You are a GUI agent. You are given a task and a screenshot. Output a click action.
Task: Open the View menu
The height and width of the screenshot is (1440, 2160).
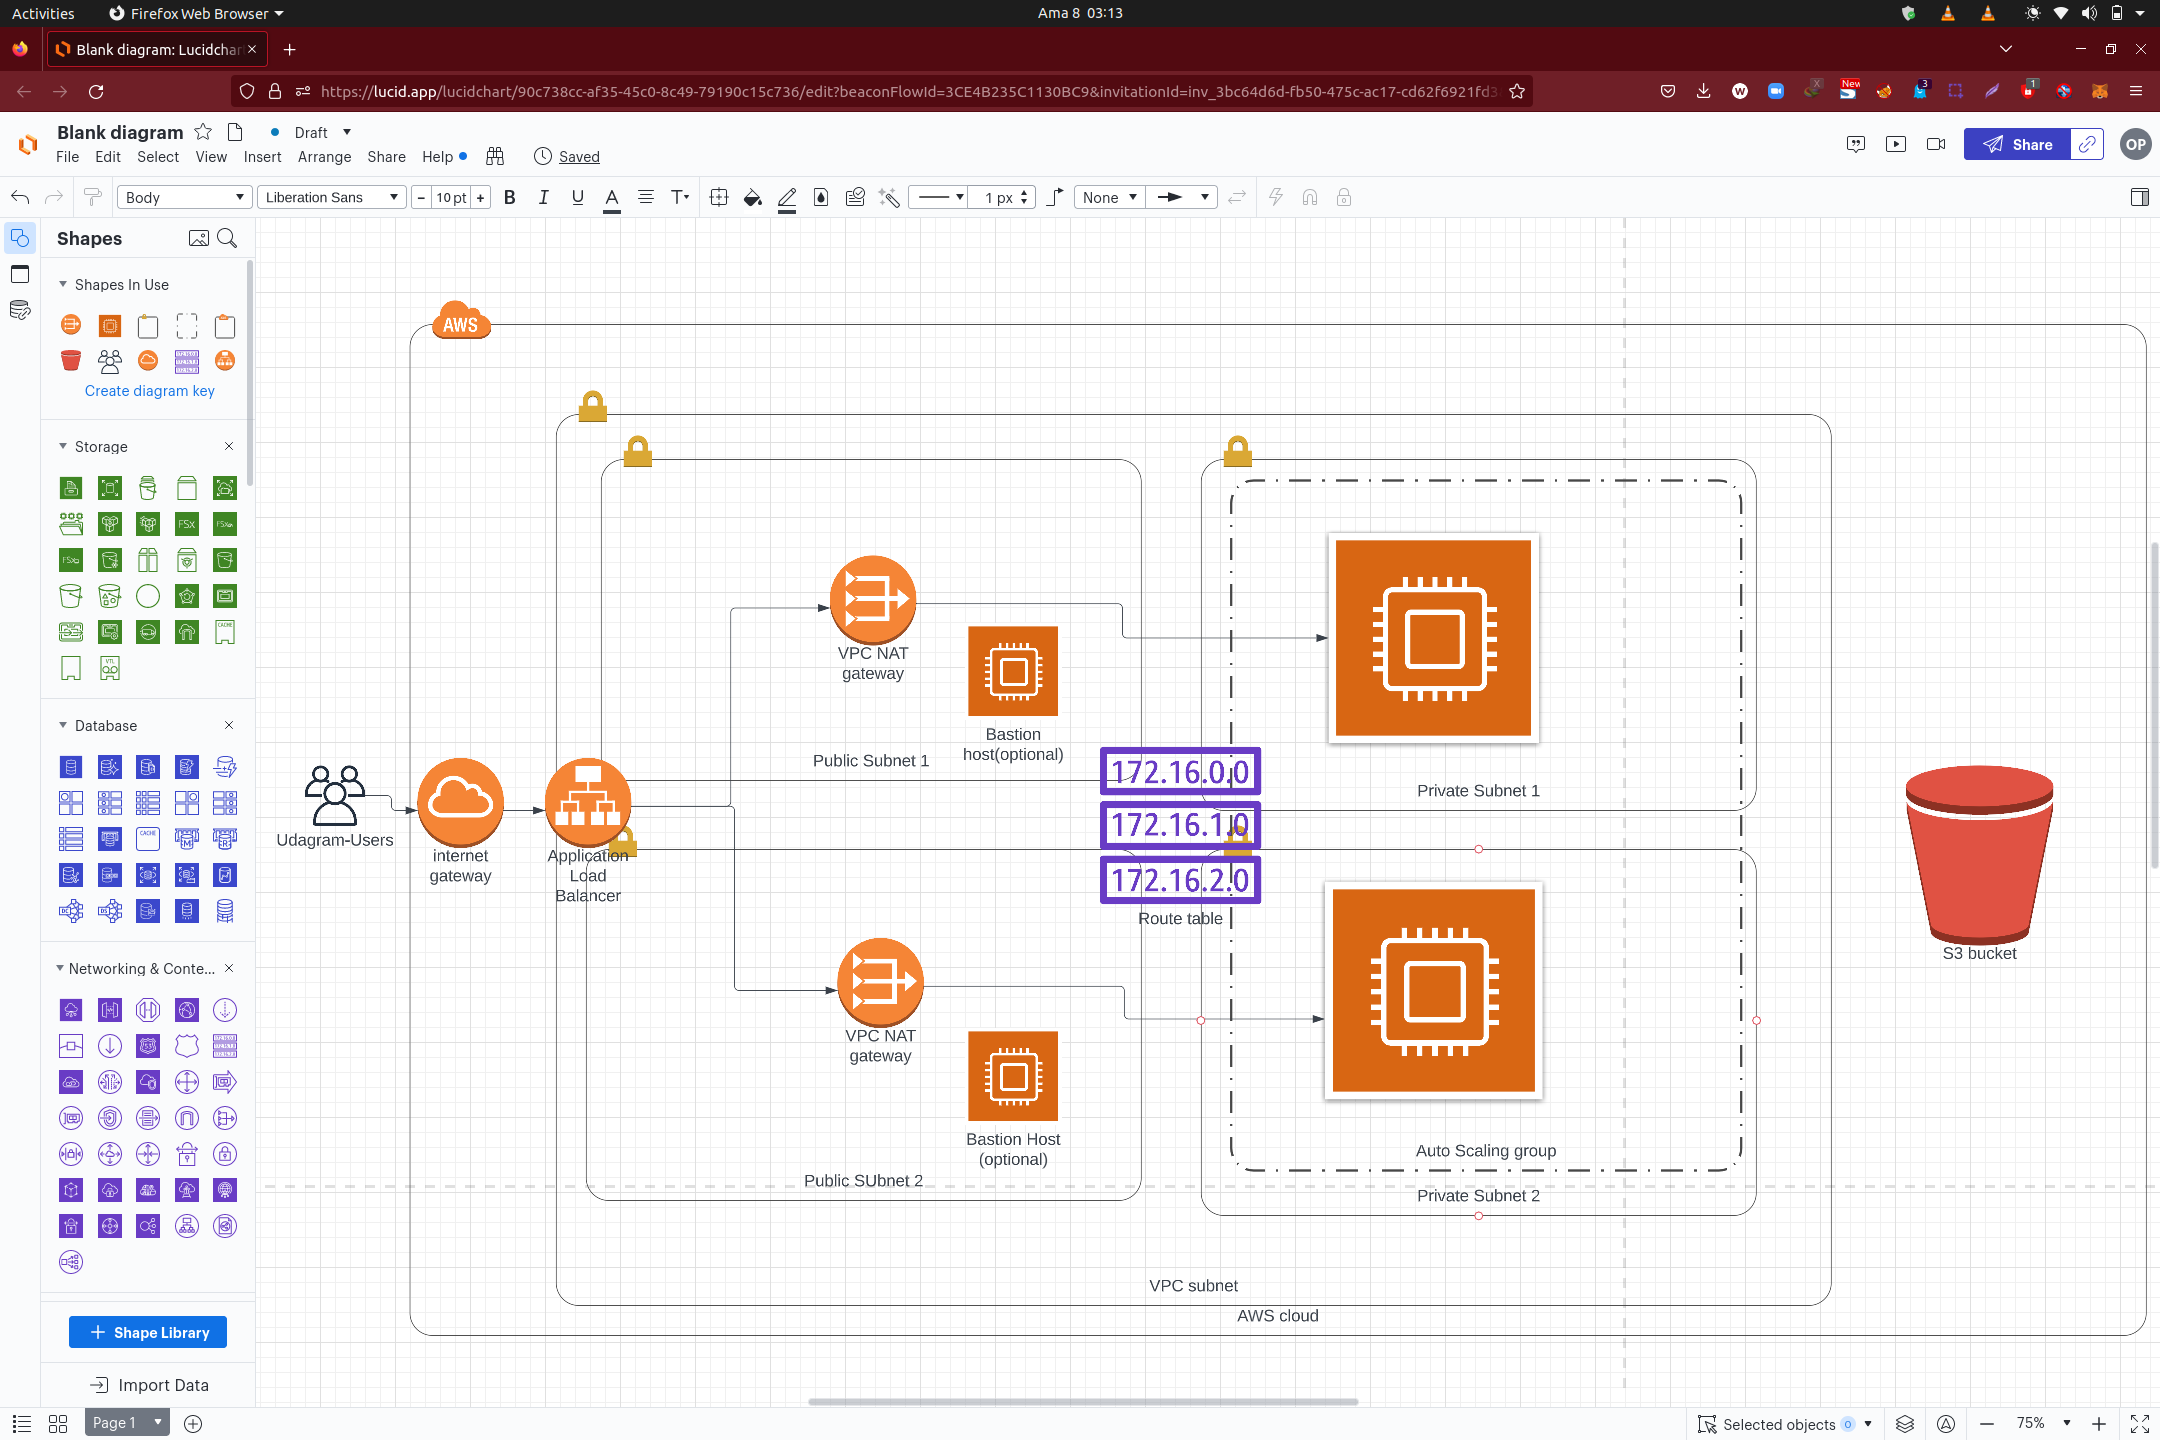point(211,157)
